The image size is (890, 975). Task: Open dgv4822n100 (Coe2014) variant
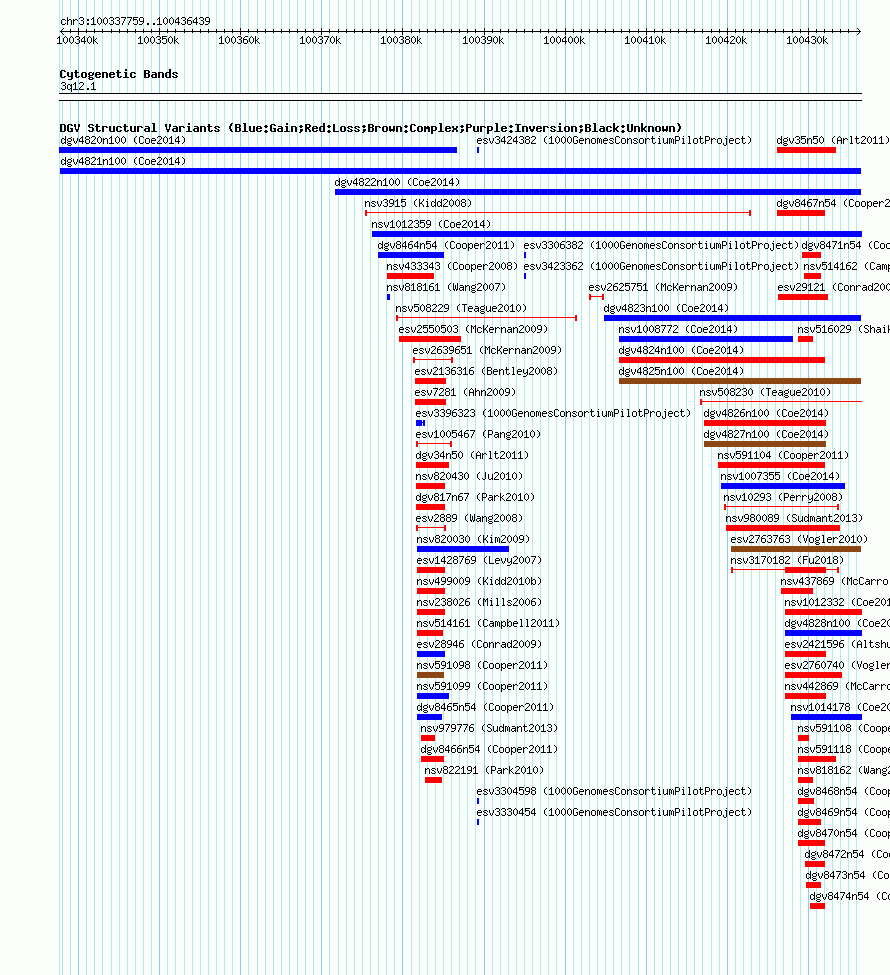click(x=397, y=182)
